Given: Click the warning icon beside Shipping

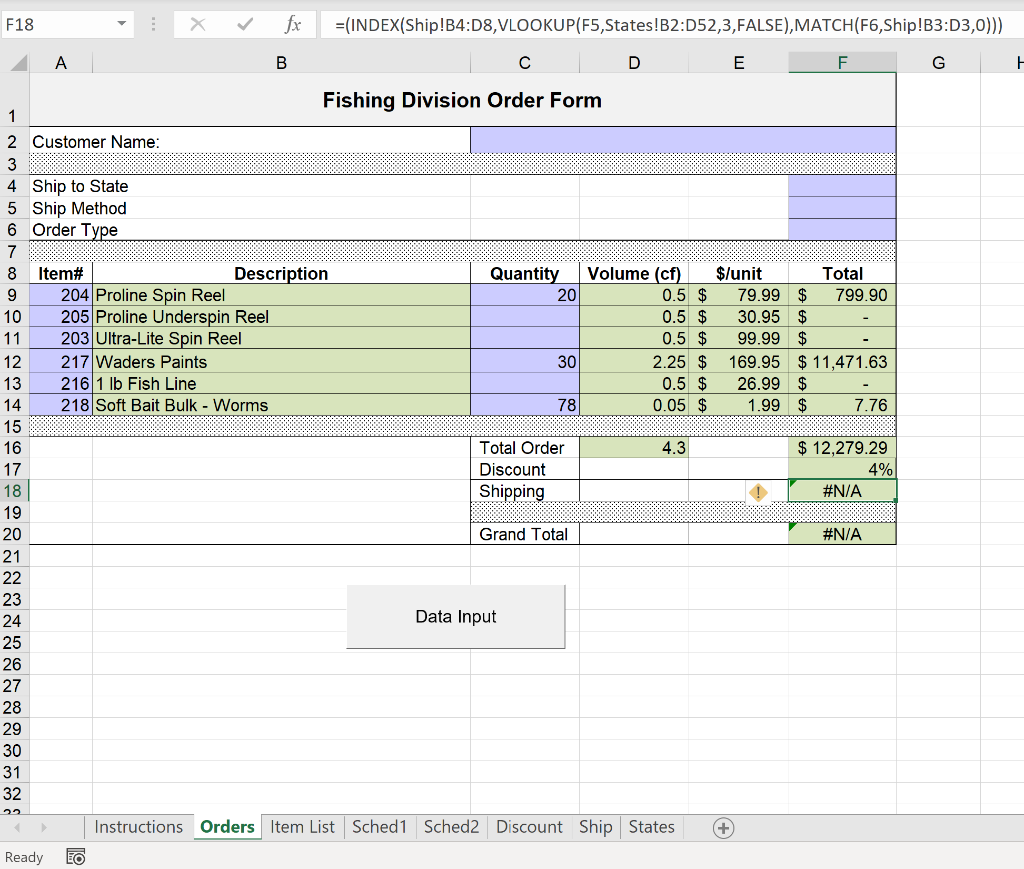Looking at the screenshot, I should [x=757, y=492].
